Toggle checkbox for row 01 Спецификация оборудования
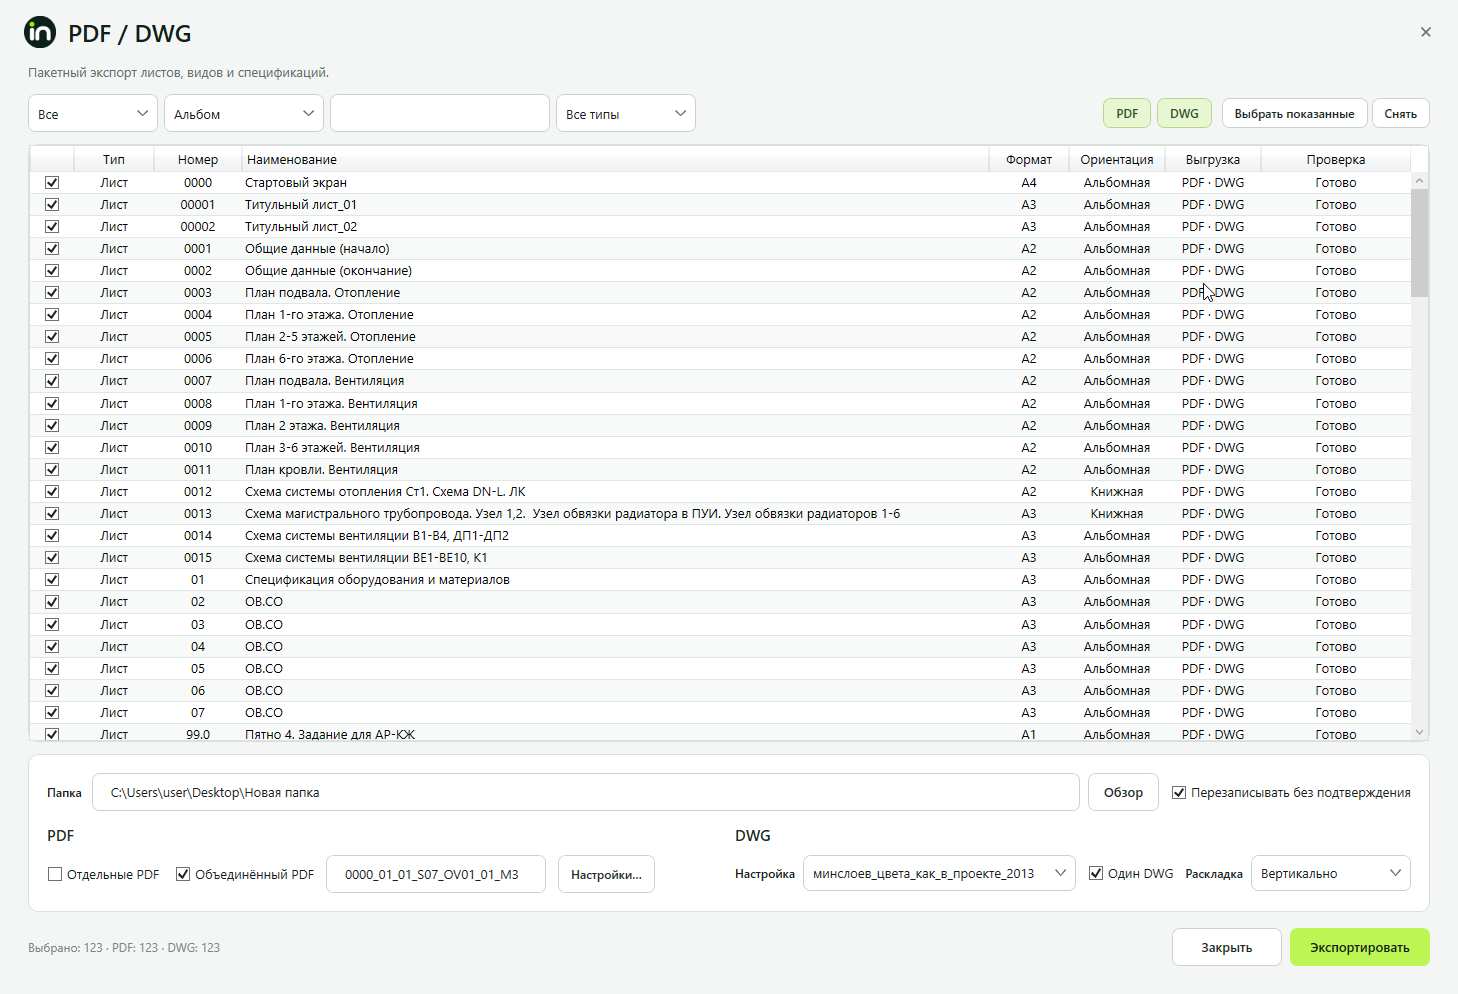The image size is (1458, 994). pyautogui.click(x=52, y=580)
